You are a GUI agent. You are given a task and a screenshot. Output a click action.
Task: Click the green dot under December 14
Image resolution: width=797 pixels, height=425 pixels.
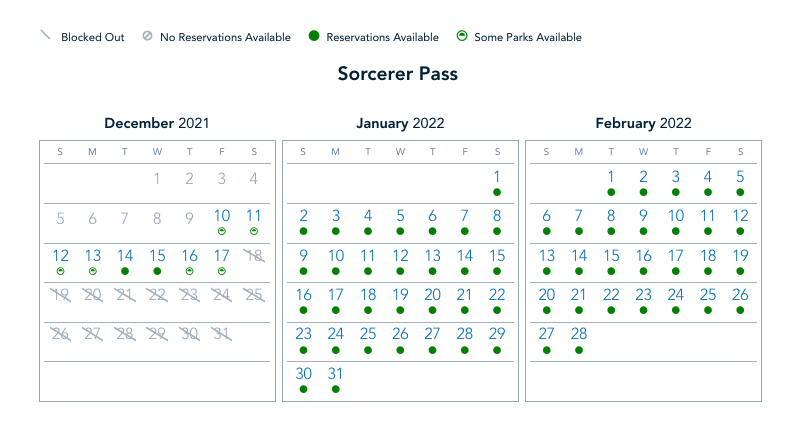[125, 271]
